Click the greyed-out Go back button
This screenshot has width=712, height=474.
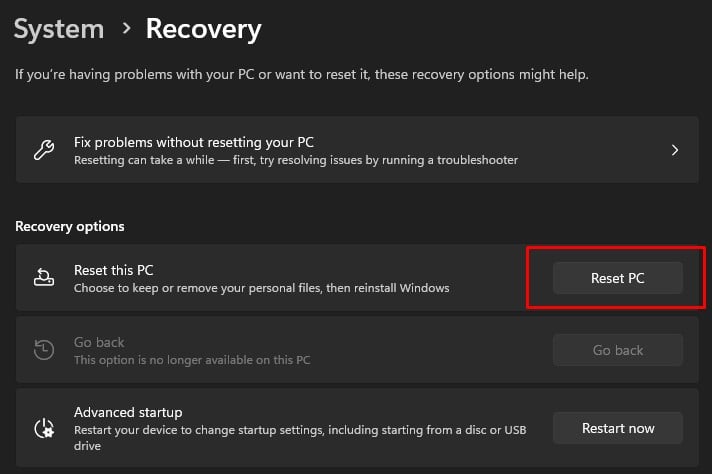(x=617, y=350)
